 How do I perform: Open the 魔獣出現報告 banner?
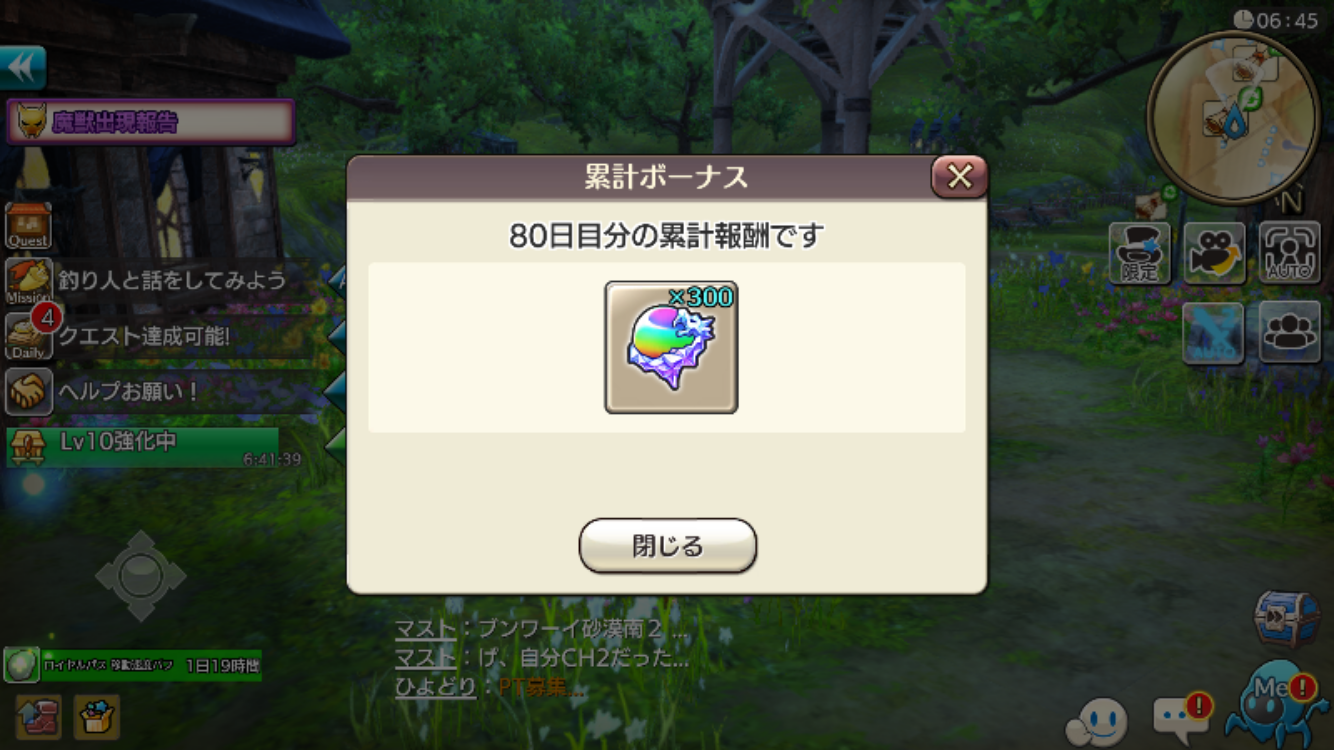click(x=151, y=122)
